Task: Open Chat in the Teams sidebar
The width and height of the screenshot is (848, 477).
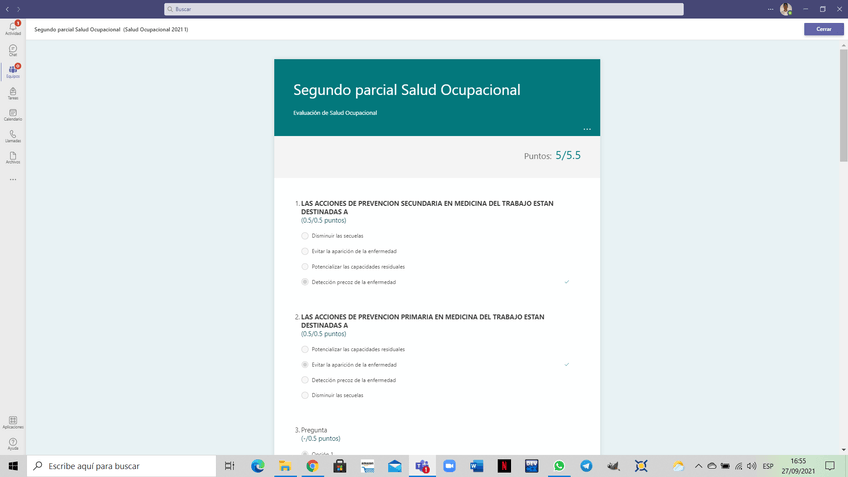Action: 13,49
